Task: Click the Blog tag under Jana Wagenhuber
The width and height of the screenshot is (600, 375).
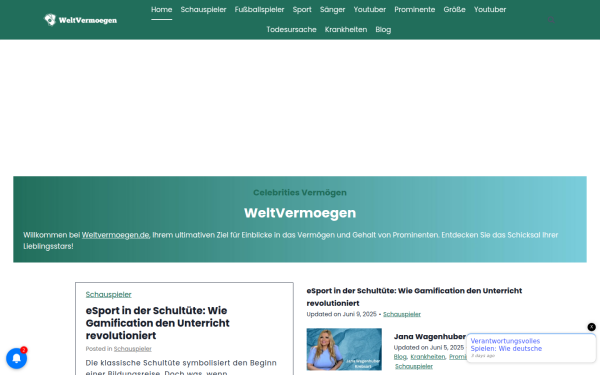Action: 400,357
